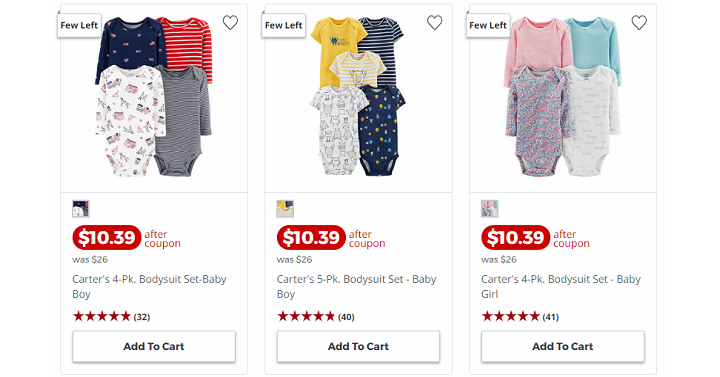Click $10.39 price on first product
The height and width of the screenshot is (377, 720).
coord(107,237)
